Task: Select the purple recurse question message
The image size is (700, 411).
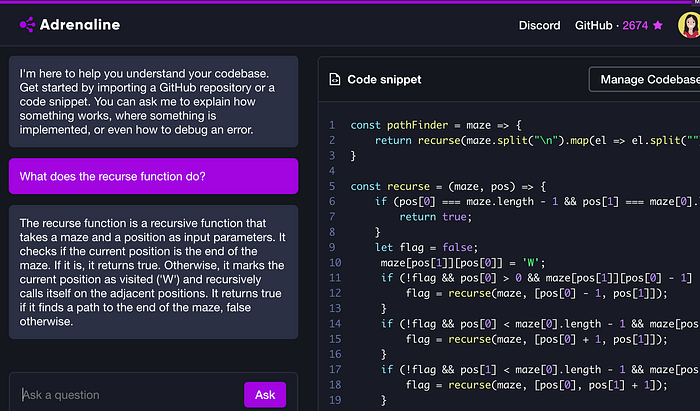Action: (153, 177)
